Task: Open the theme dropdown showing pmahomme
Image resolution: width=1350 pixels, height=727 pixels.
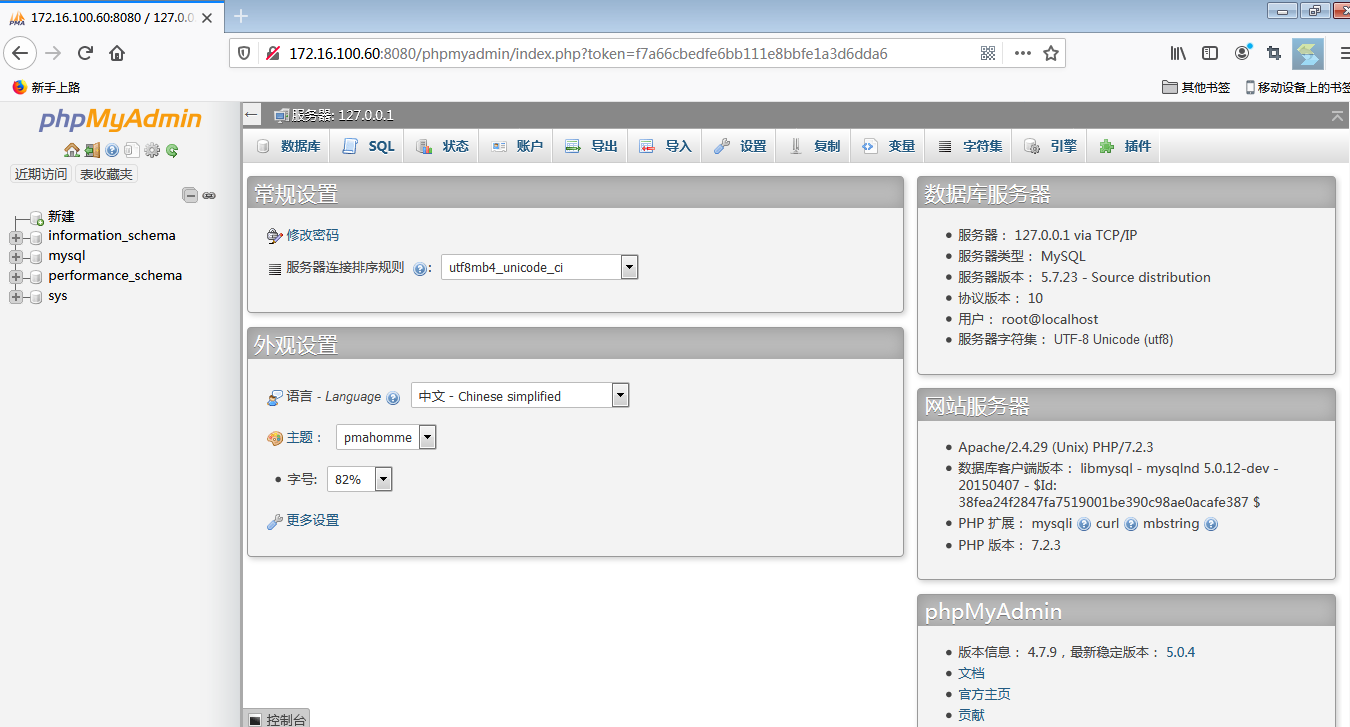Action: coord(386,437)
